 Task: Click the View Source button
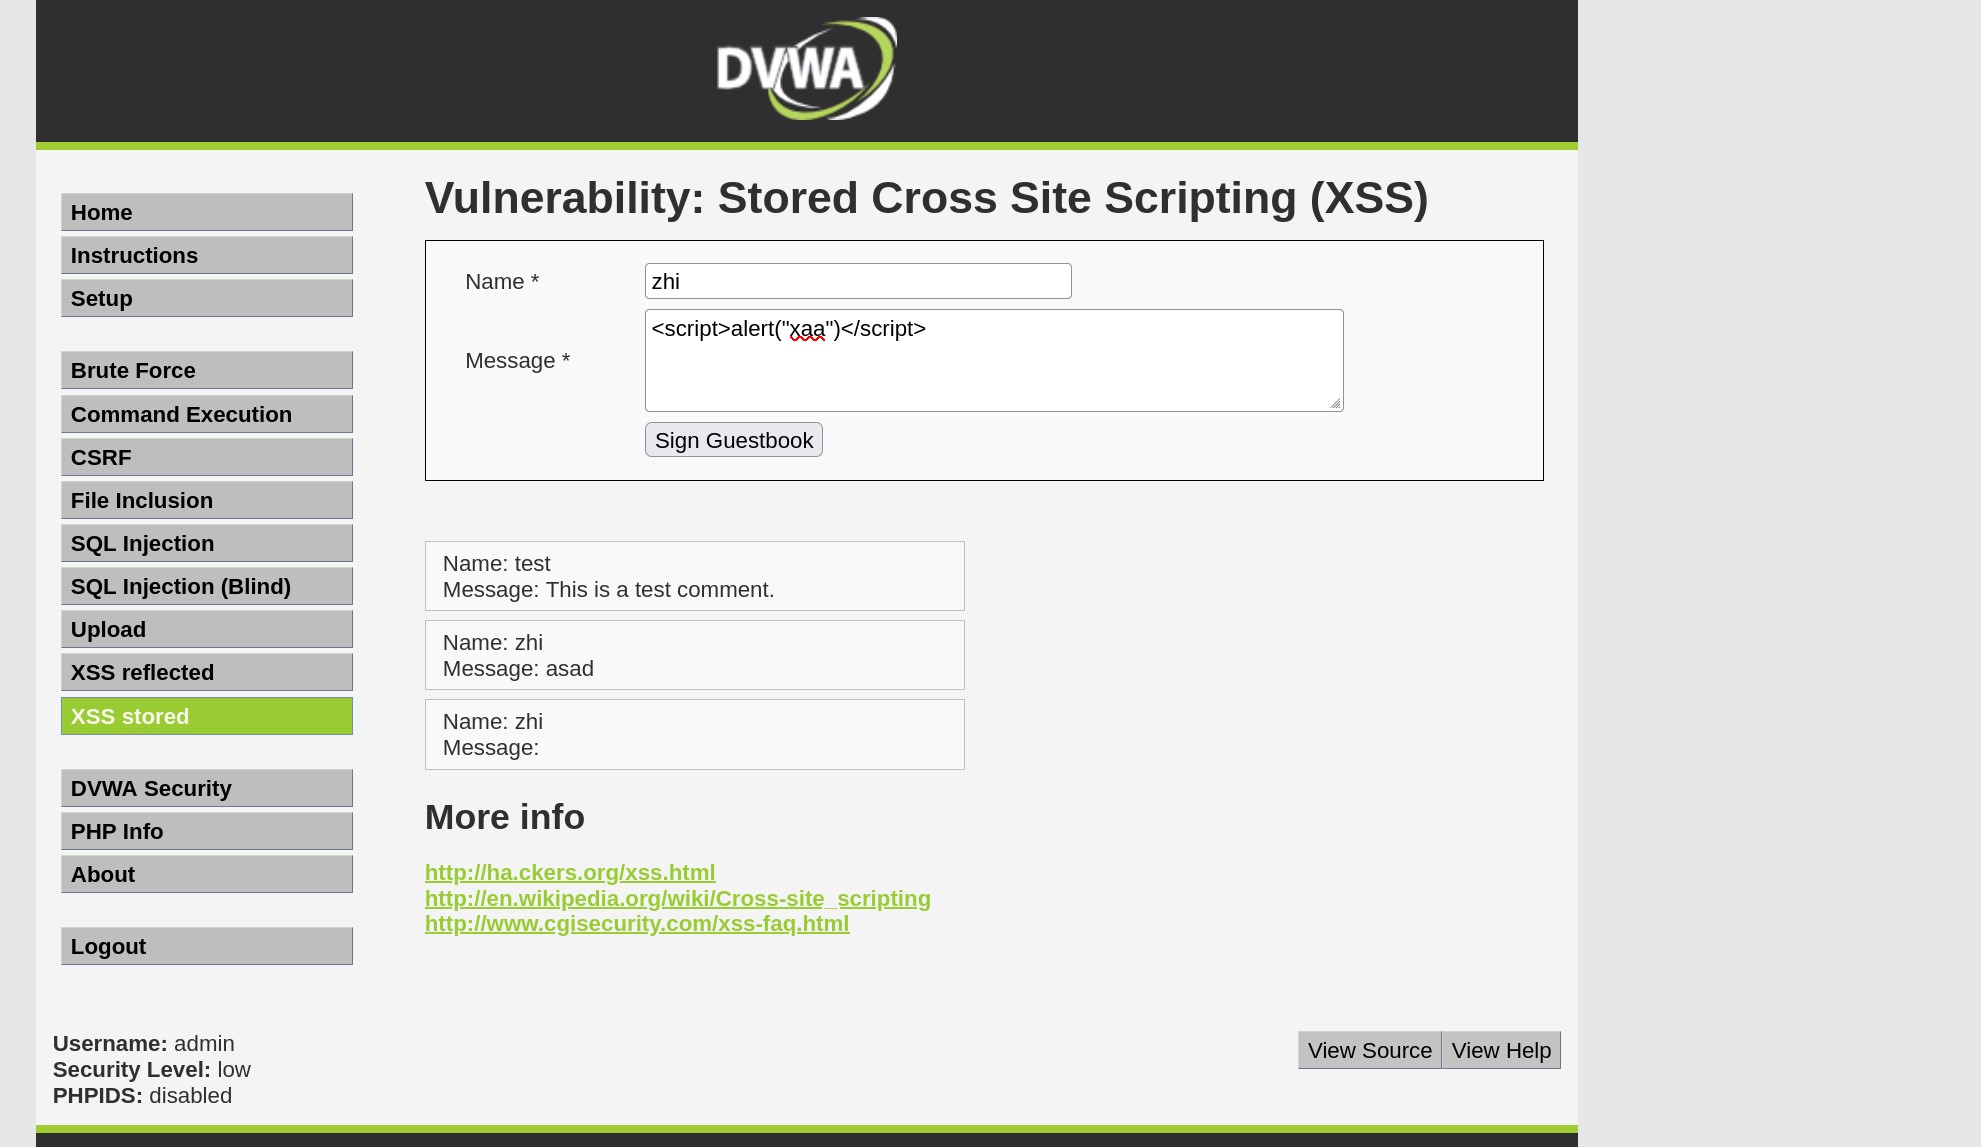click(x=1369, y=1051)
